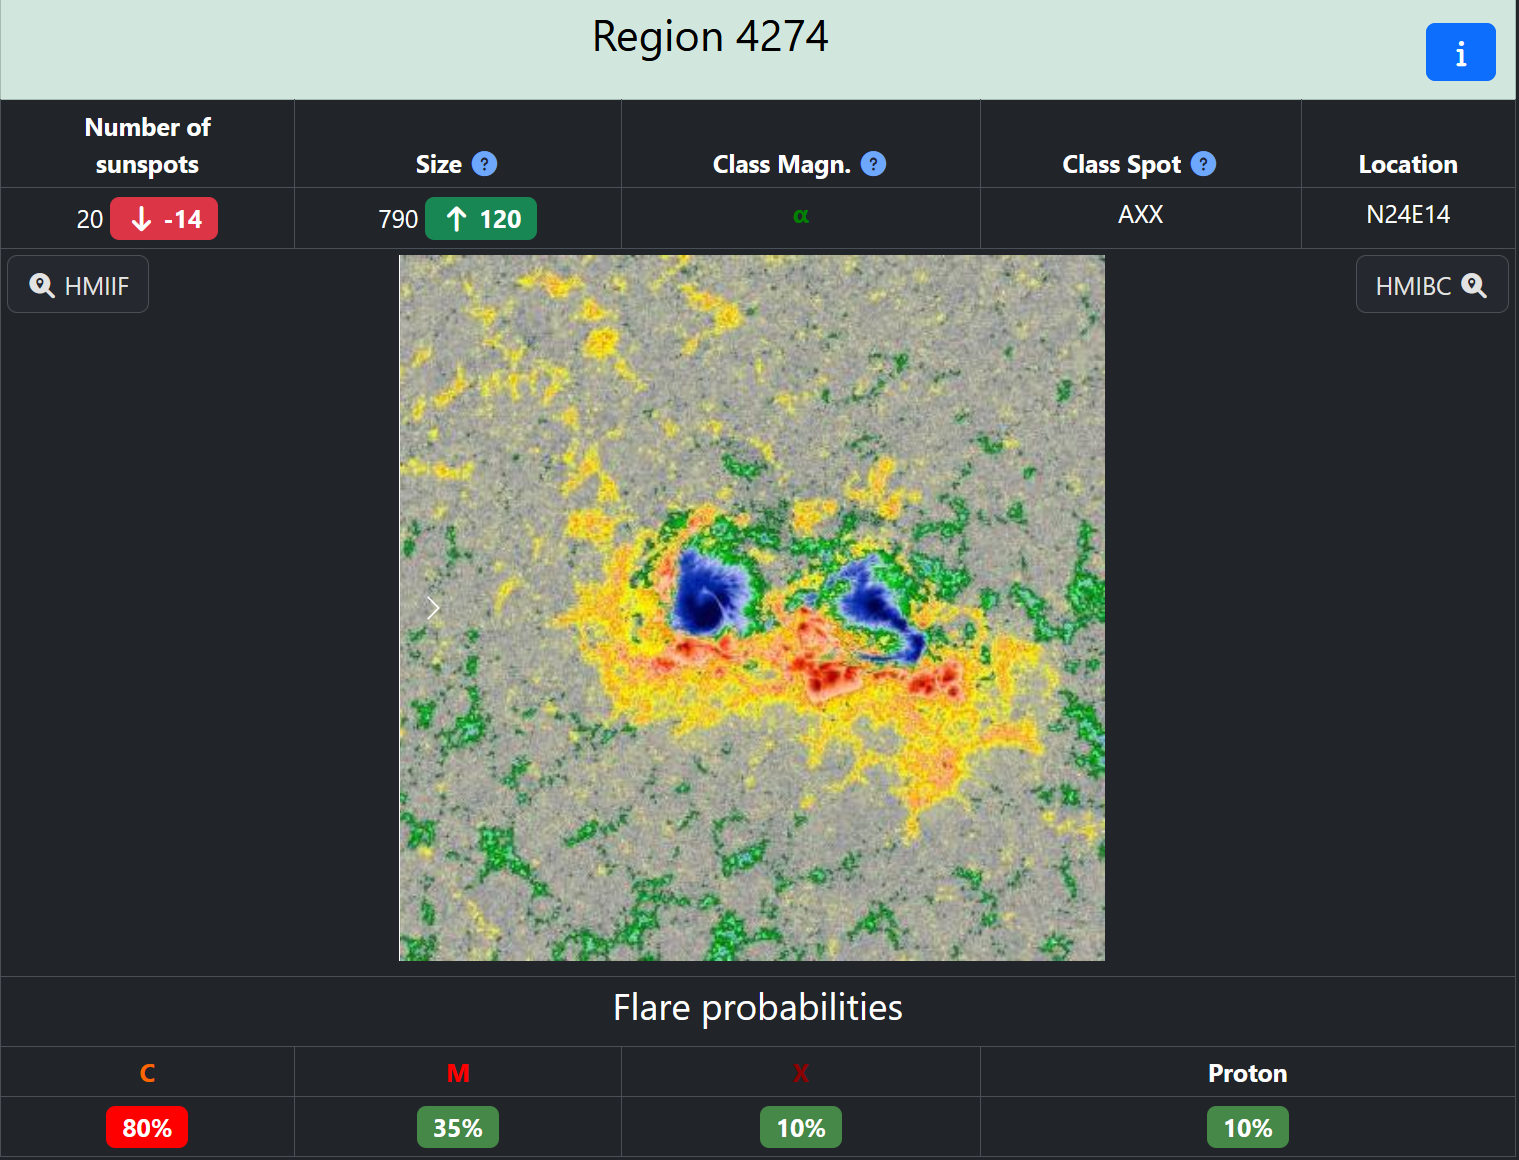This screenshot has height=1160, width=1519.
Task: Click the AXX spot class value
Action: click(1140, 215)
